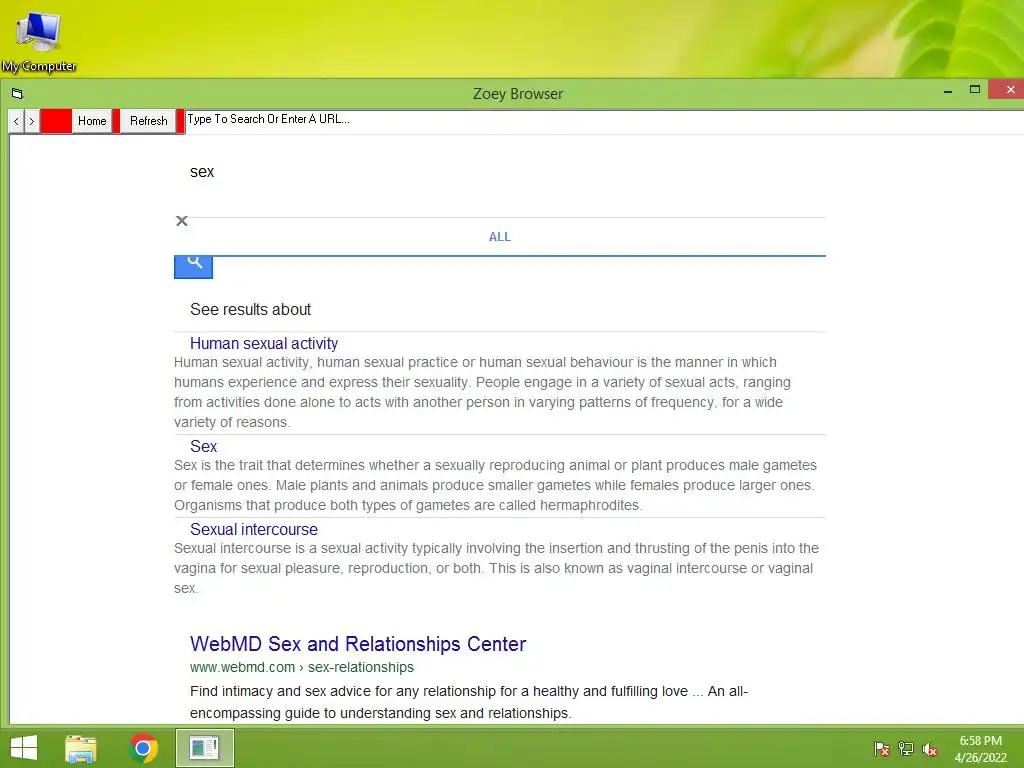Maximize the Zoey Browser window

(974, 90)
